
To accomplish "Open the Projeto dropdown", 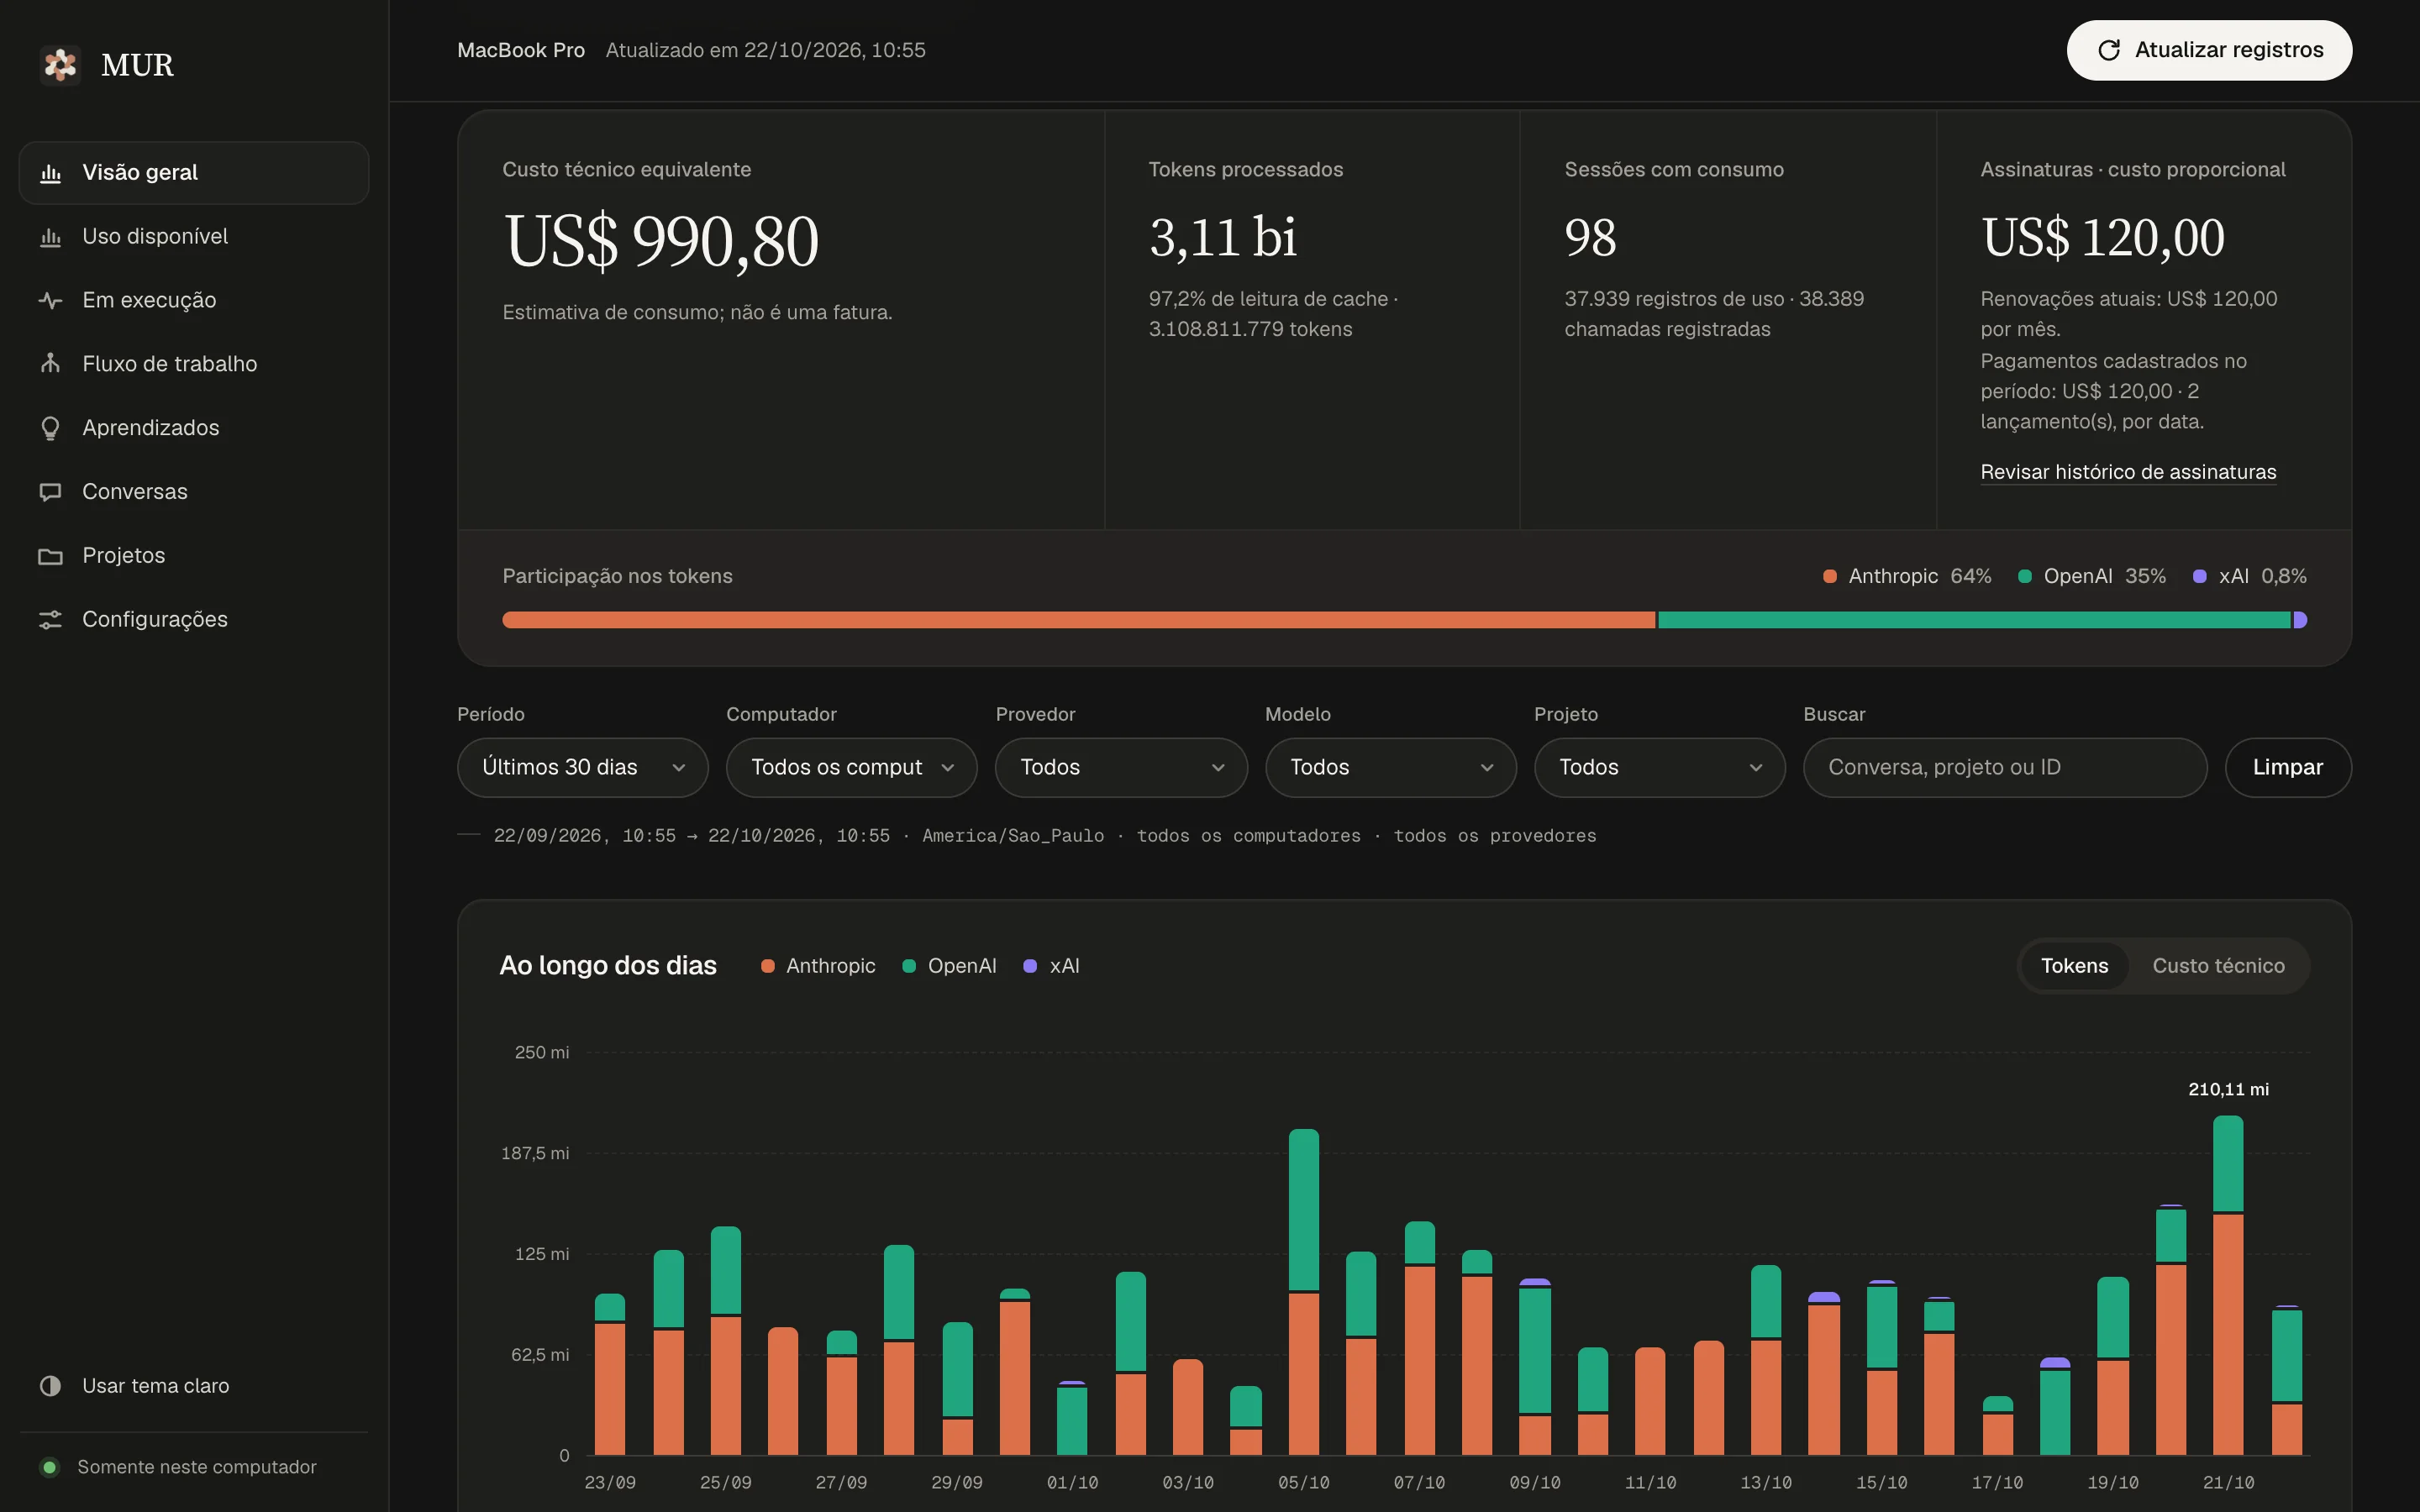I will point(1659,767).
